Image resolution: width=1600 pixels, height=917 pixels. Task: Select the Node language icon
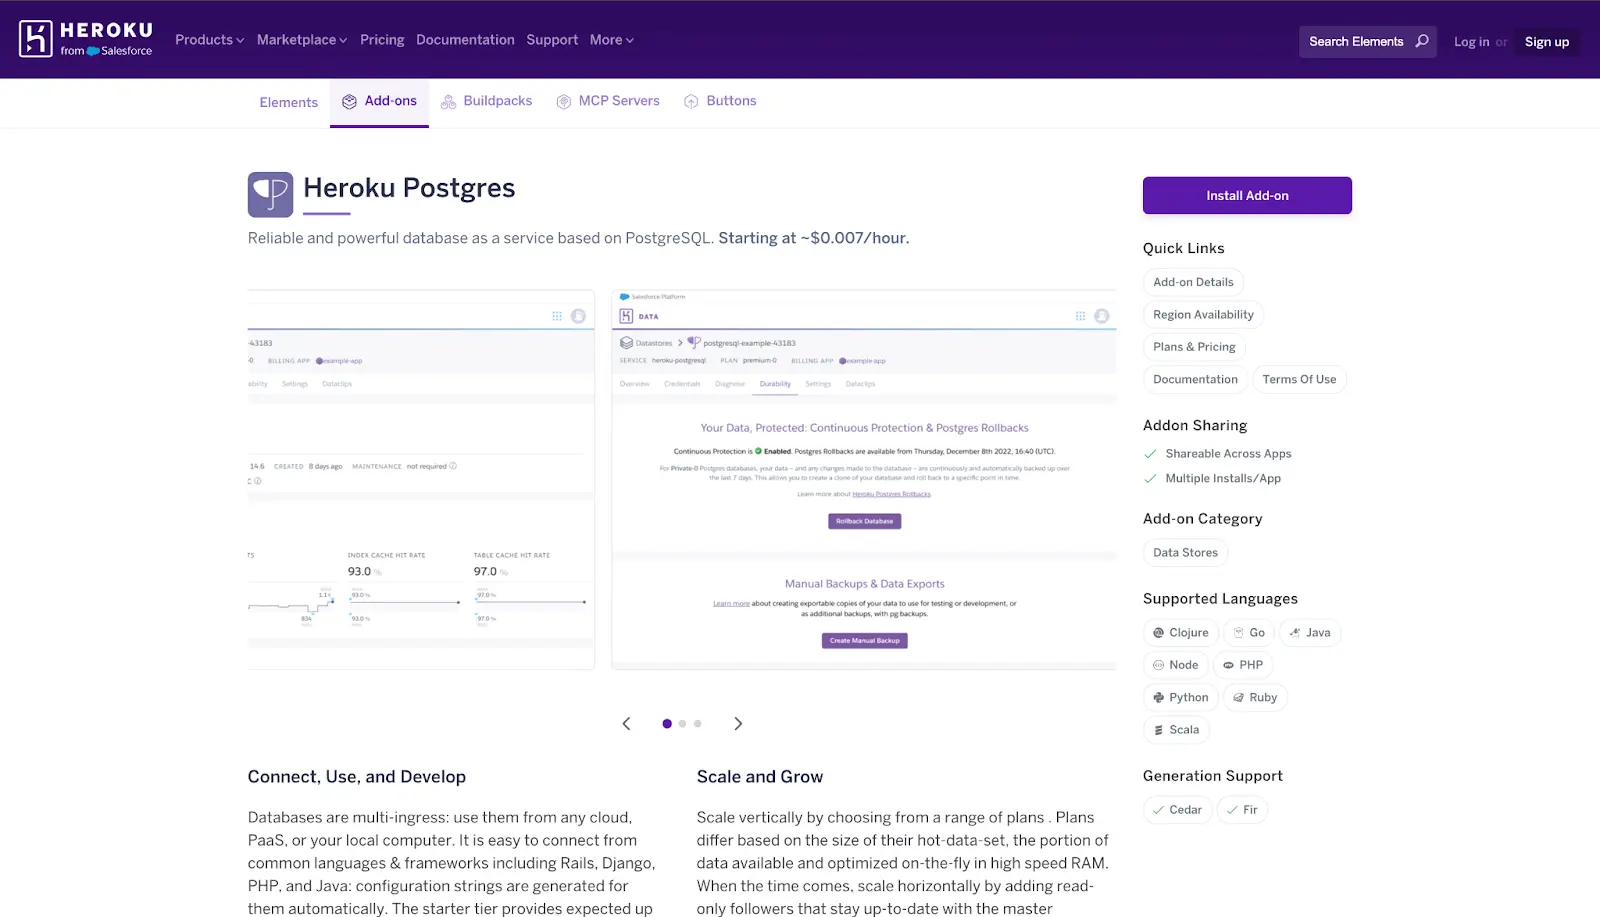coord(1158,664)
